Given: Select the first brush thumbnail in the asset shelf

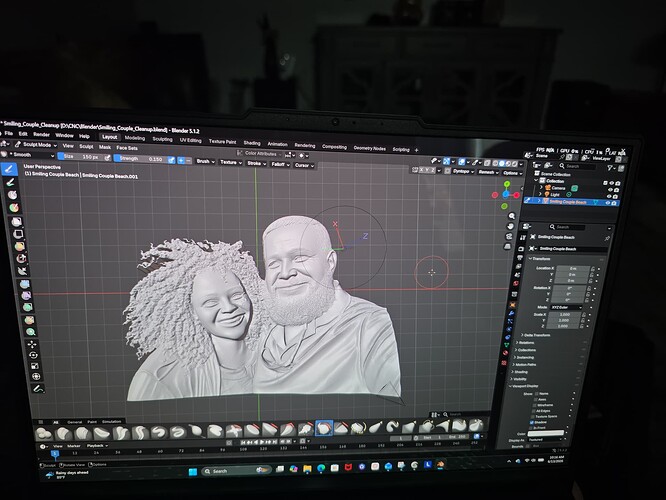Looking at the screenshot, I should 43,434.
